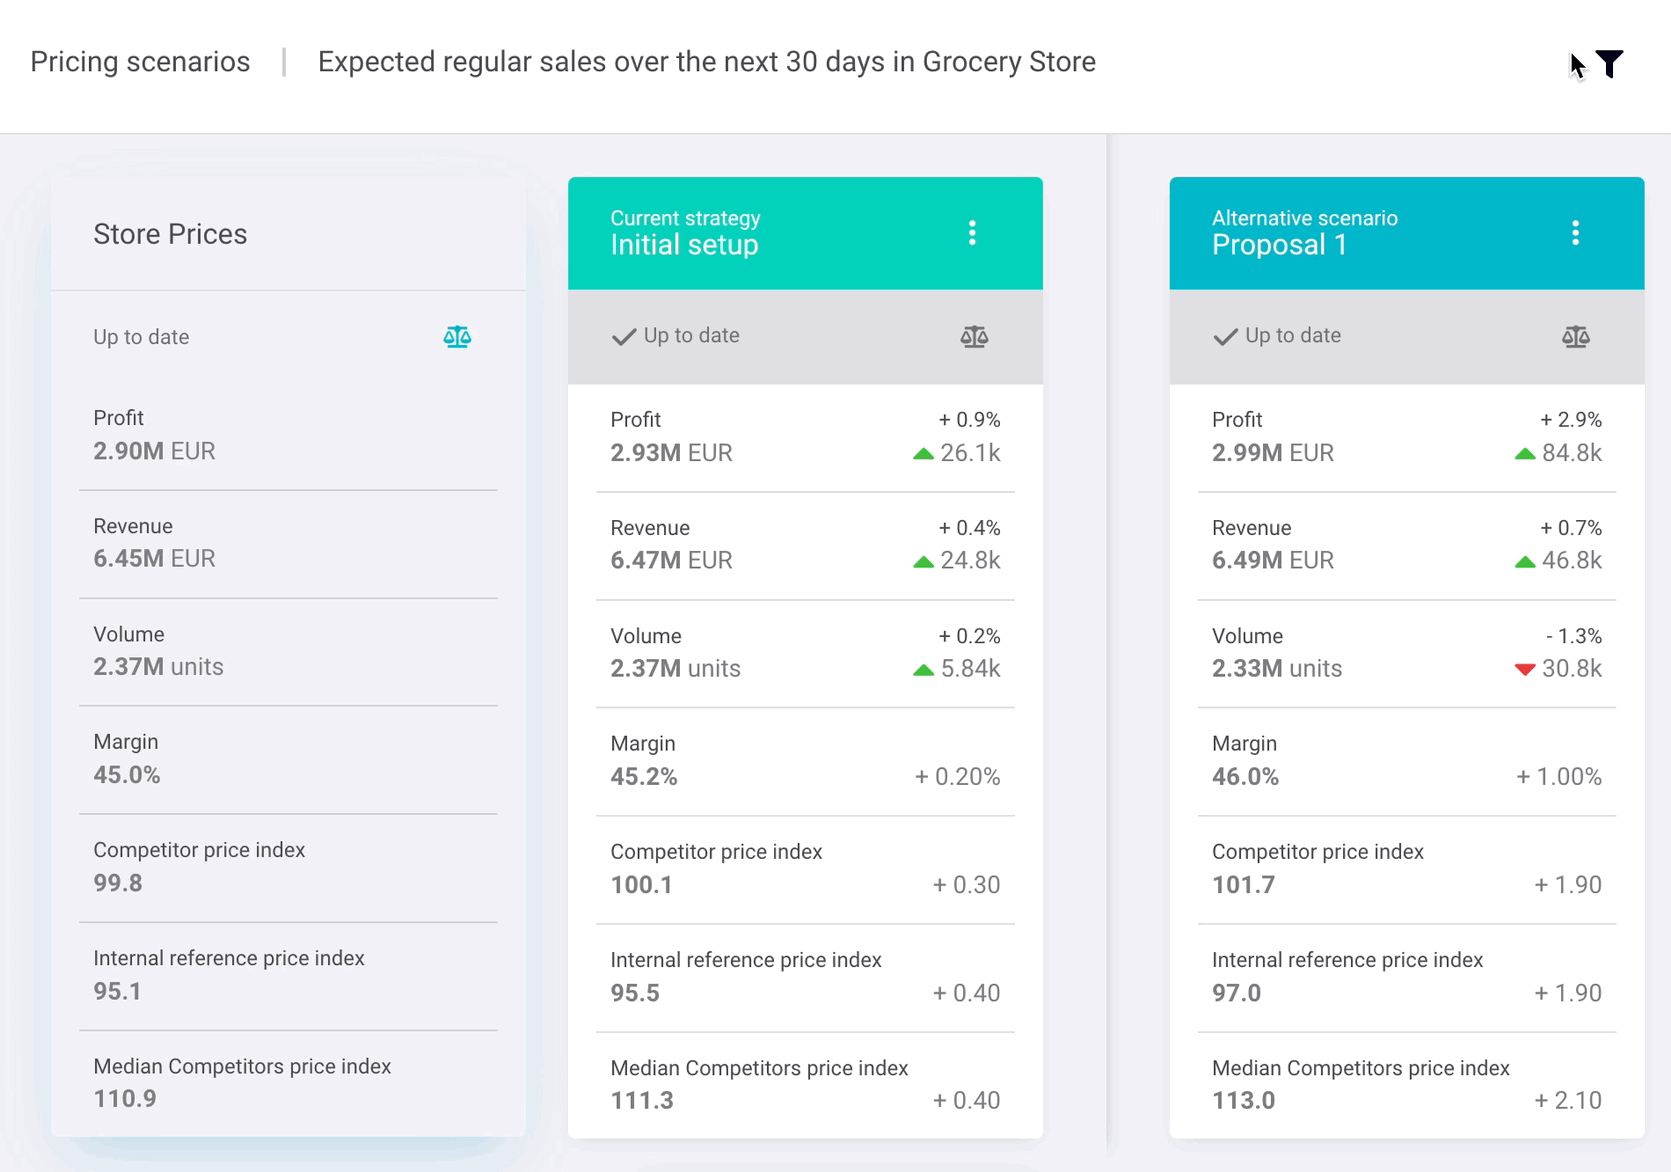
Task: Click Initial setup median competitors index 111.3
Action: (x=642, y=1101)
